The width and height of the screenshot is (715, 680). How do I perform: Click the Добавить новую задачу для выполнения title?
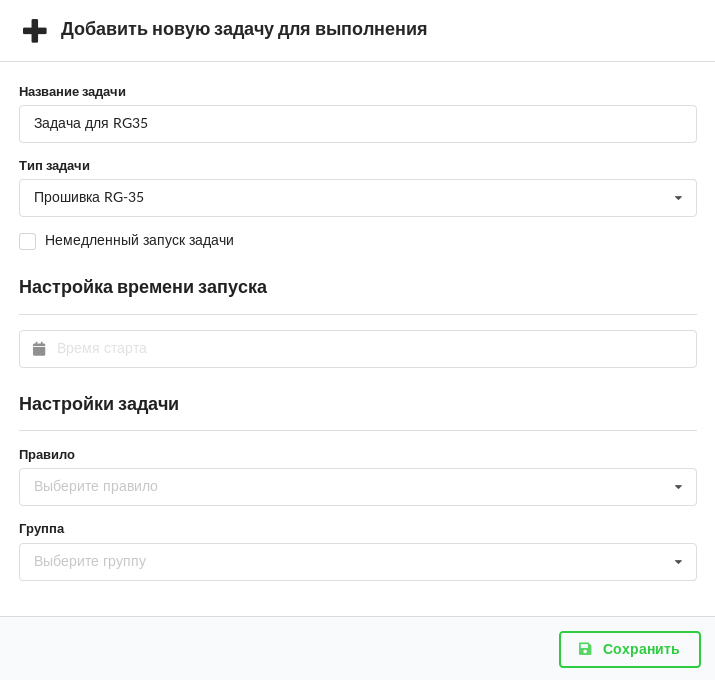(x=244, y=29)
